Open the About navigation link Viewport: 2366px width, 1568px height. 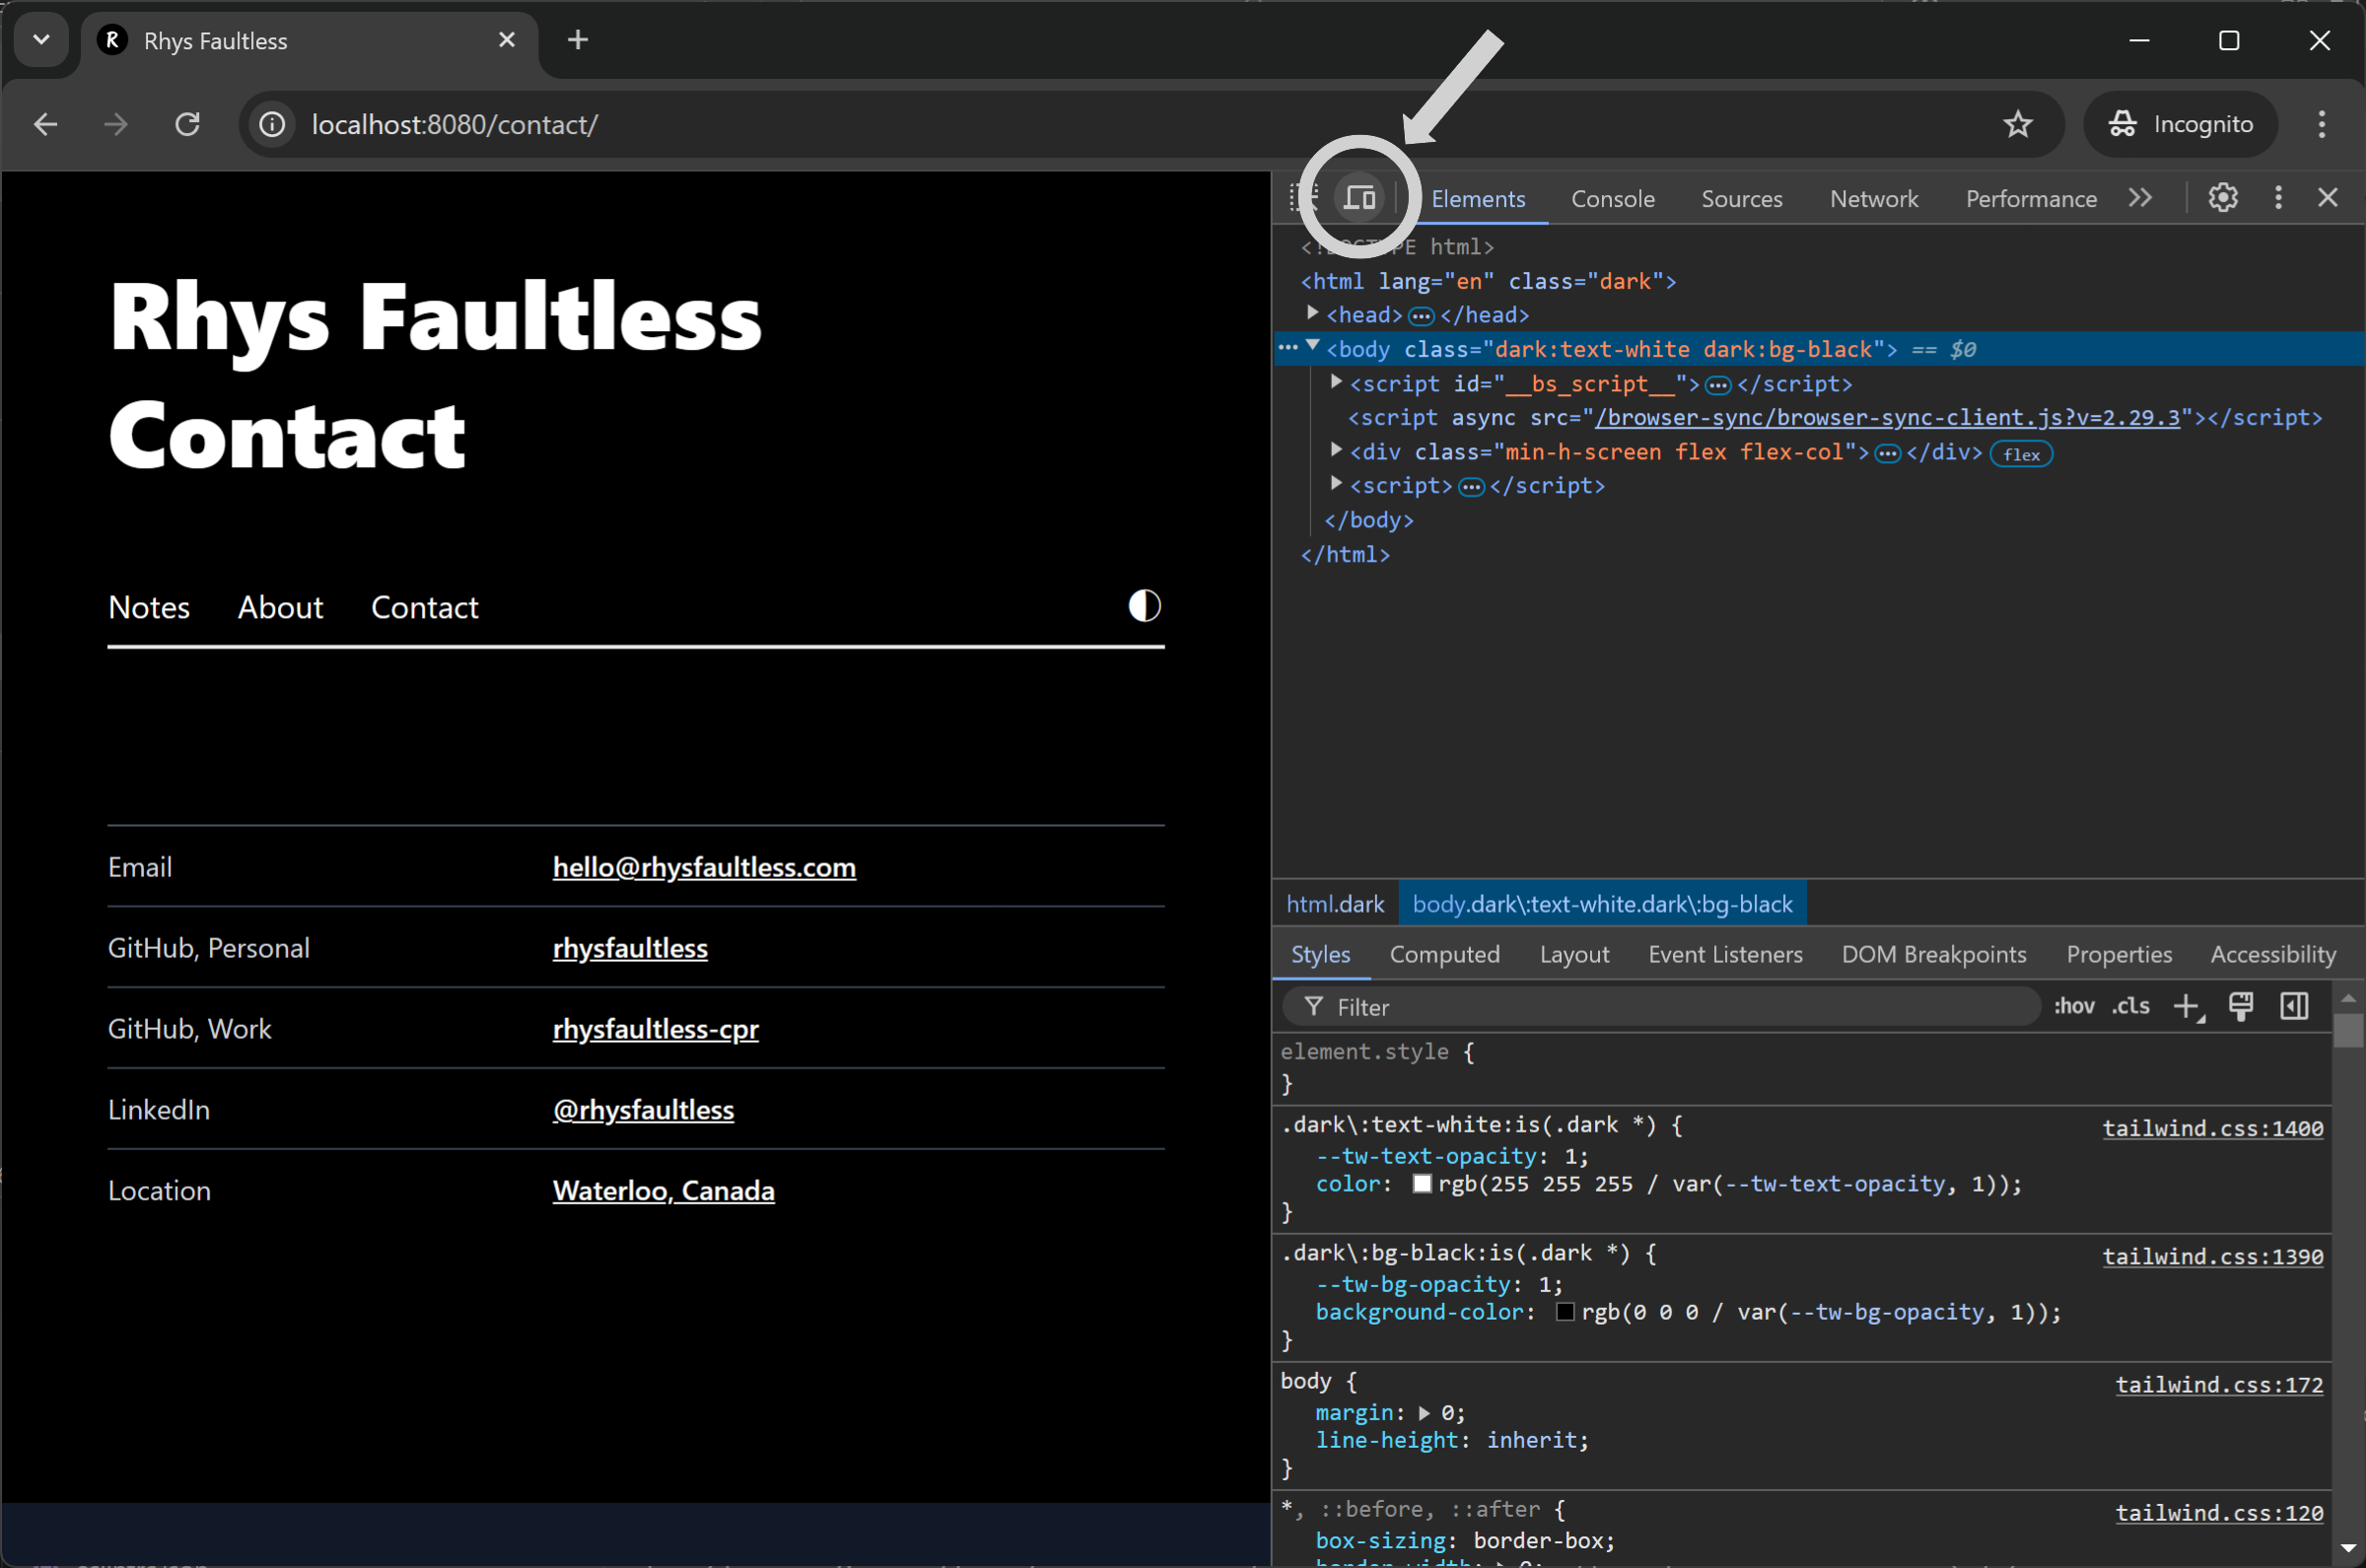(280, 607)
